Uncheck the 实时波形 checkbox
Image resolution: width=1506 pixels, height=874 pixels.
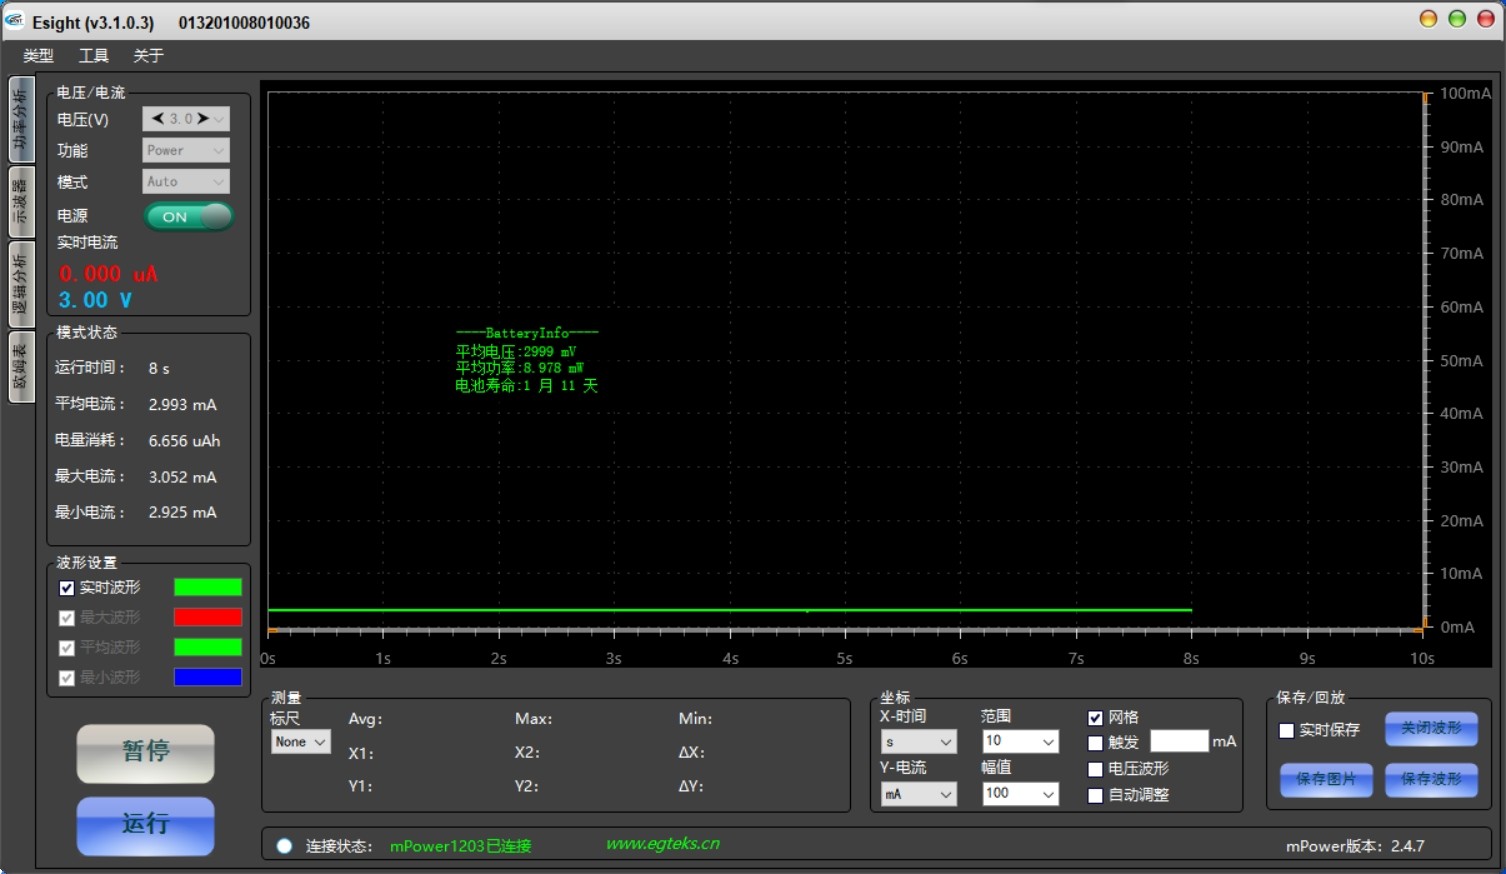67,588
